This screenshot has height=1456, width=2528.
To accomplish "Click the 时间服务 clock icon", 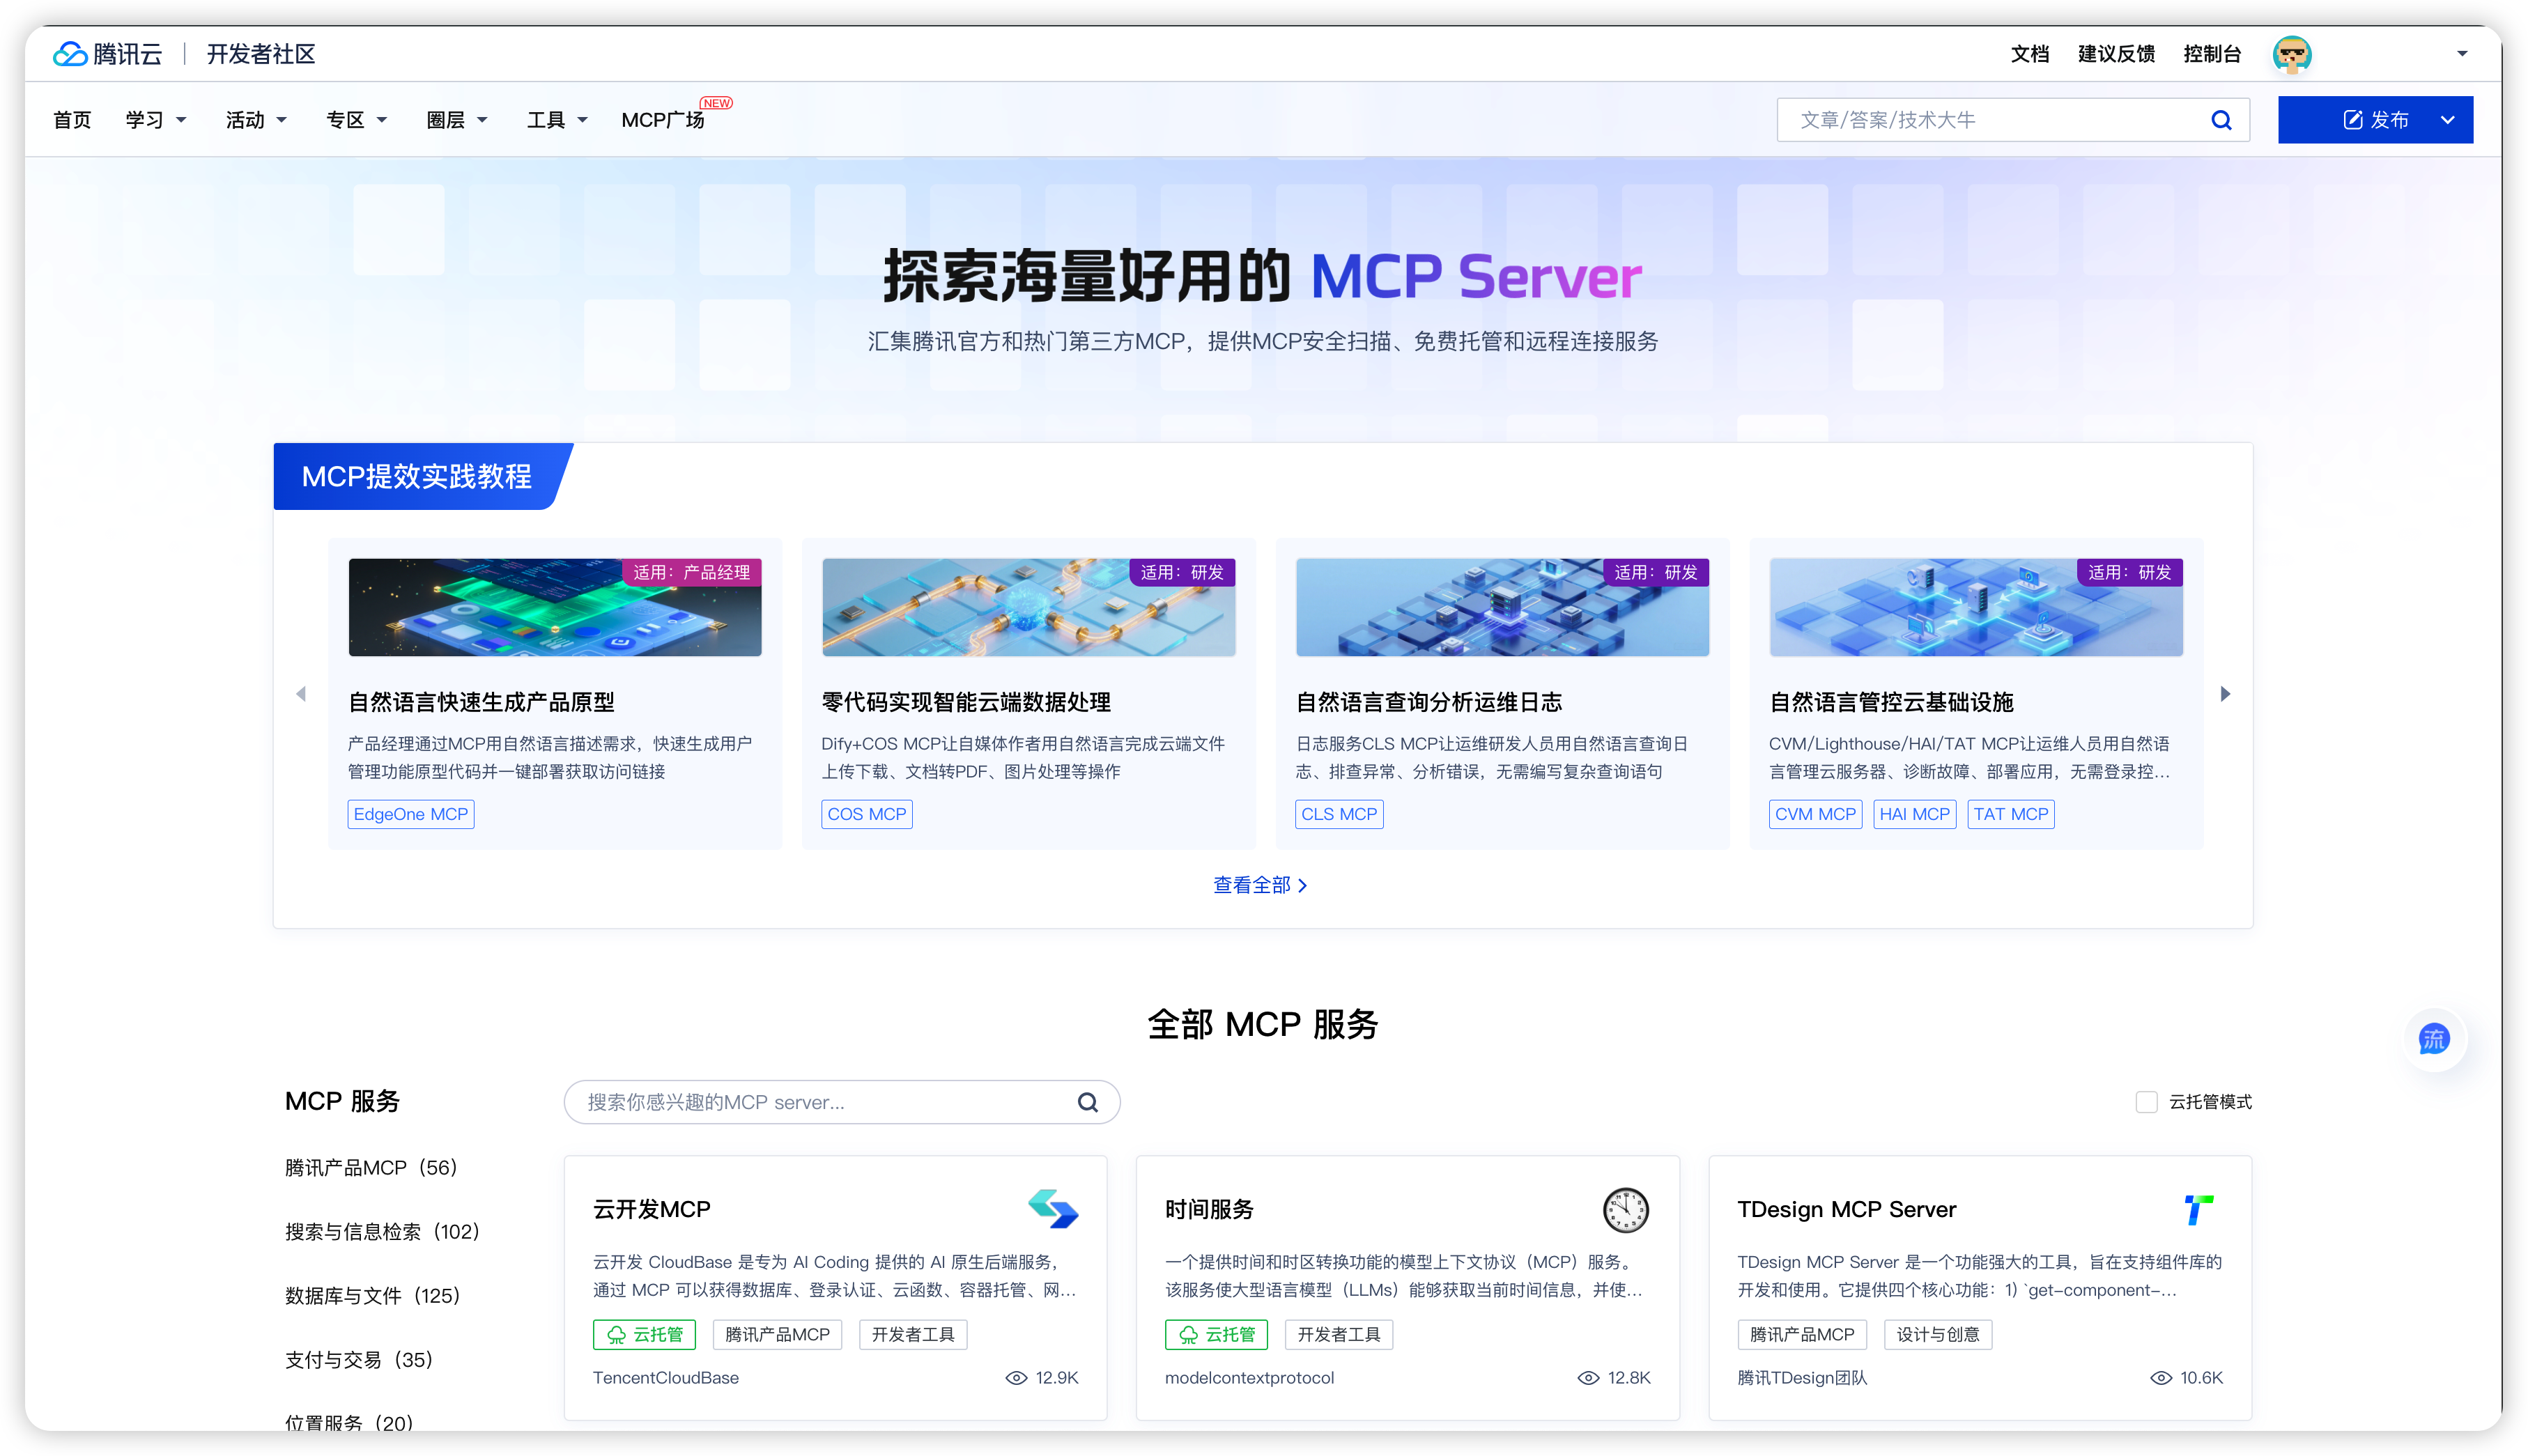I will 1625,1210.
